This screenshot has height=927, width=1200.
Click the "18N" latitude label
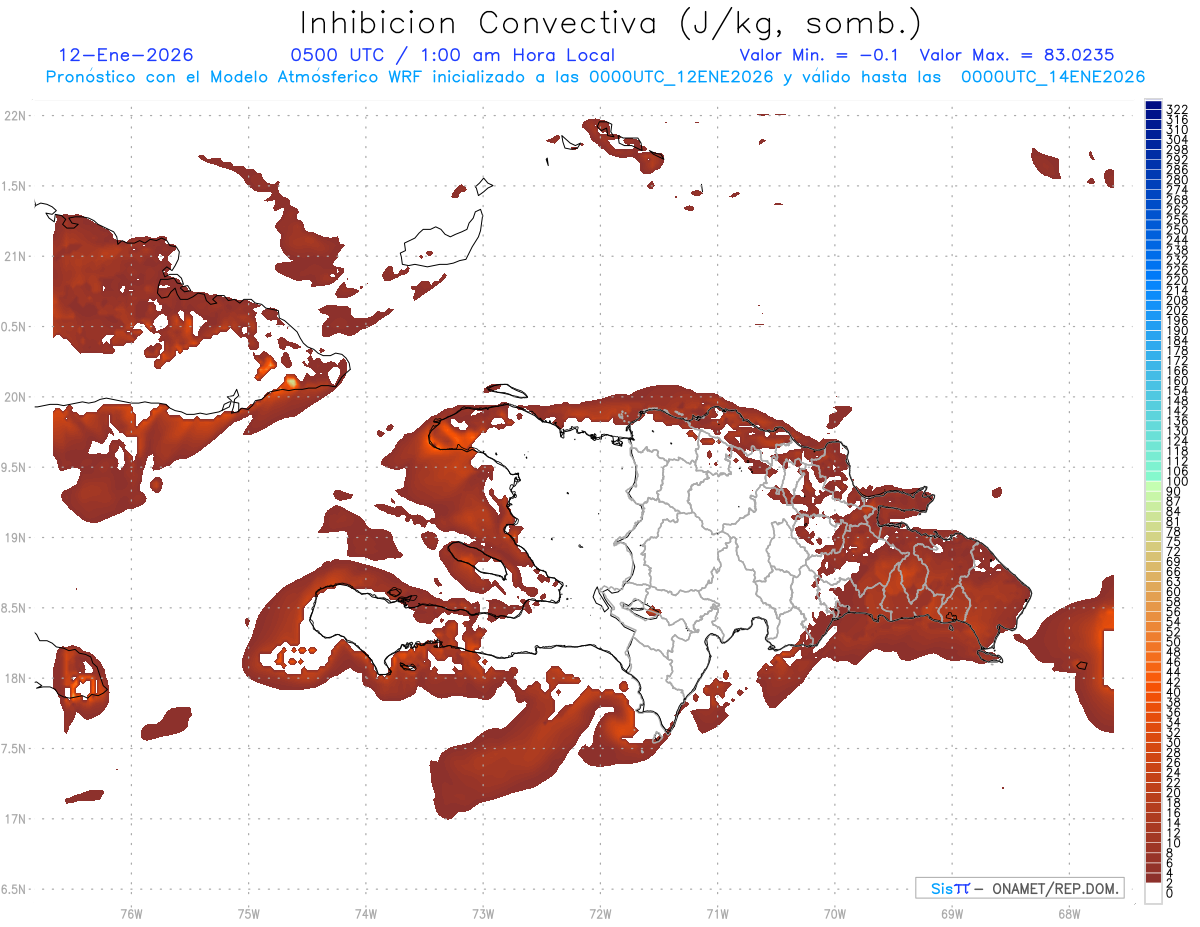(x=15, y=678)
